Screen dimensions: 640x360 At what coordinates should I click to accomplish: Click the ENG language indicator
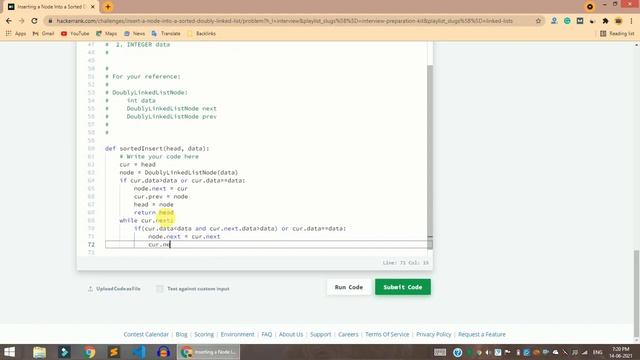(x=598, y=352)
